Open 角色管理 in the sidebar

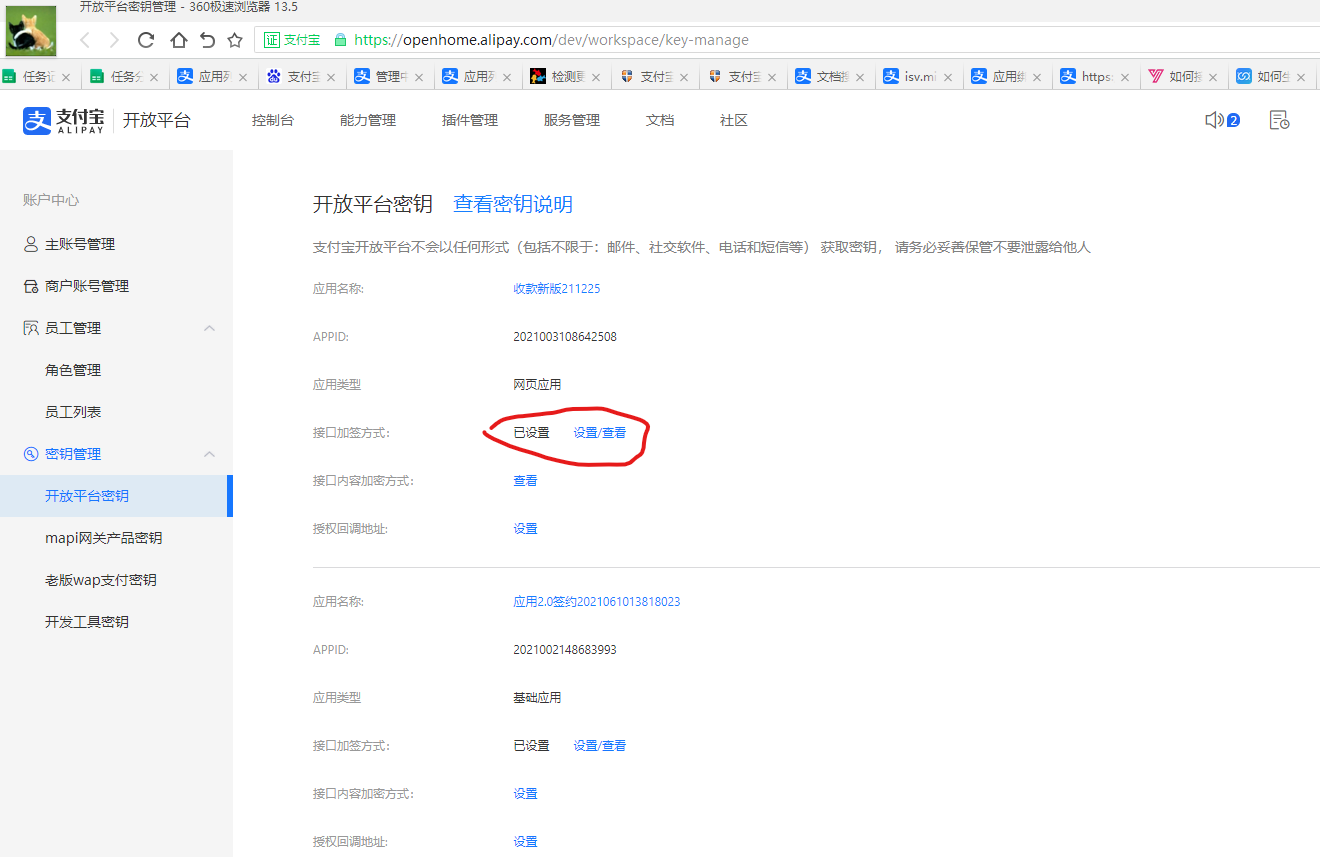click(x=73, y=370)
